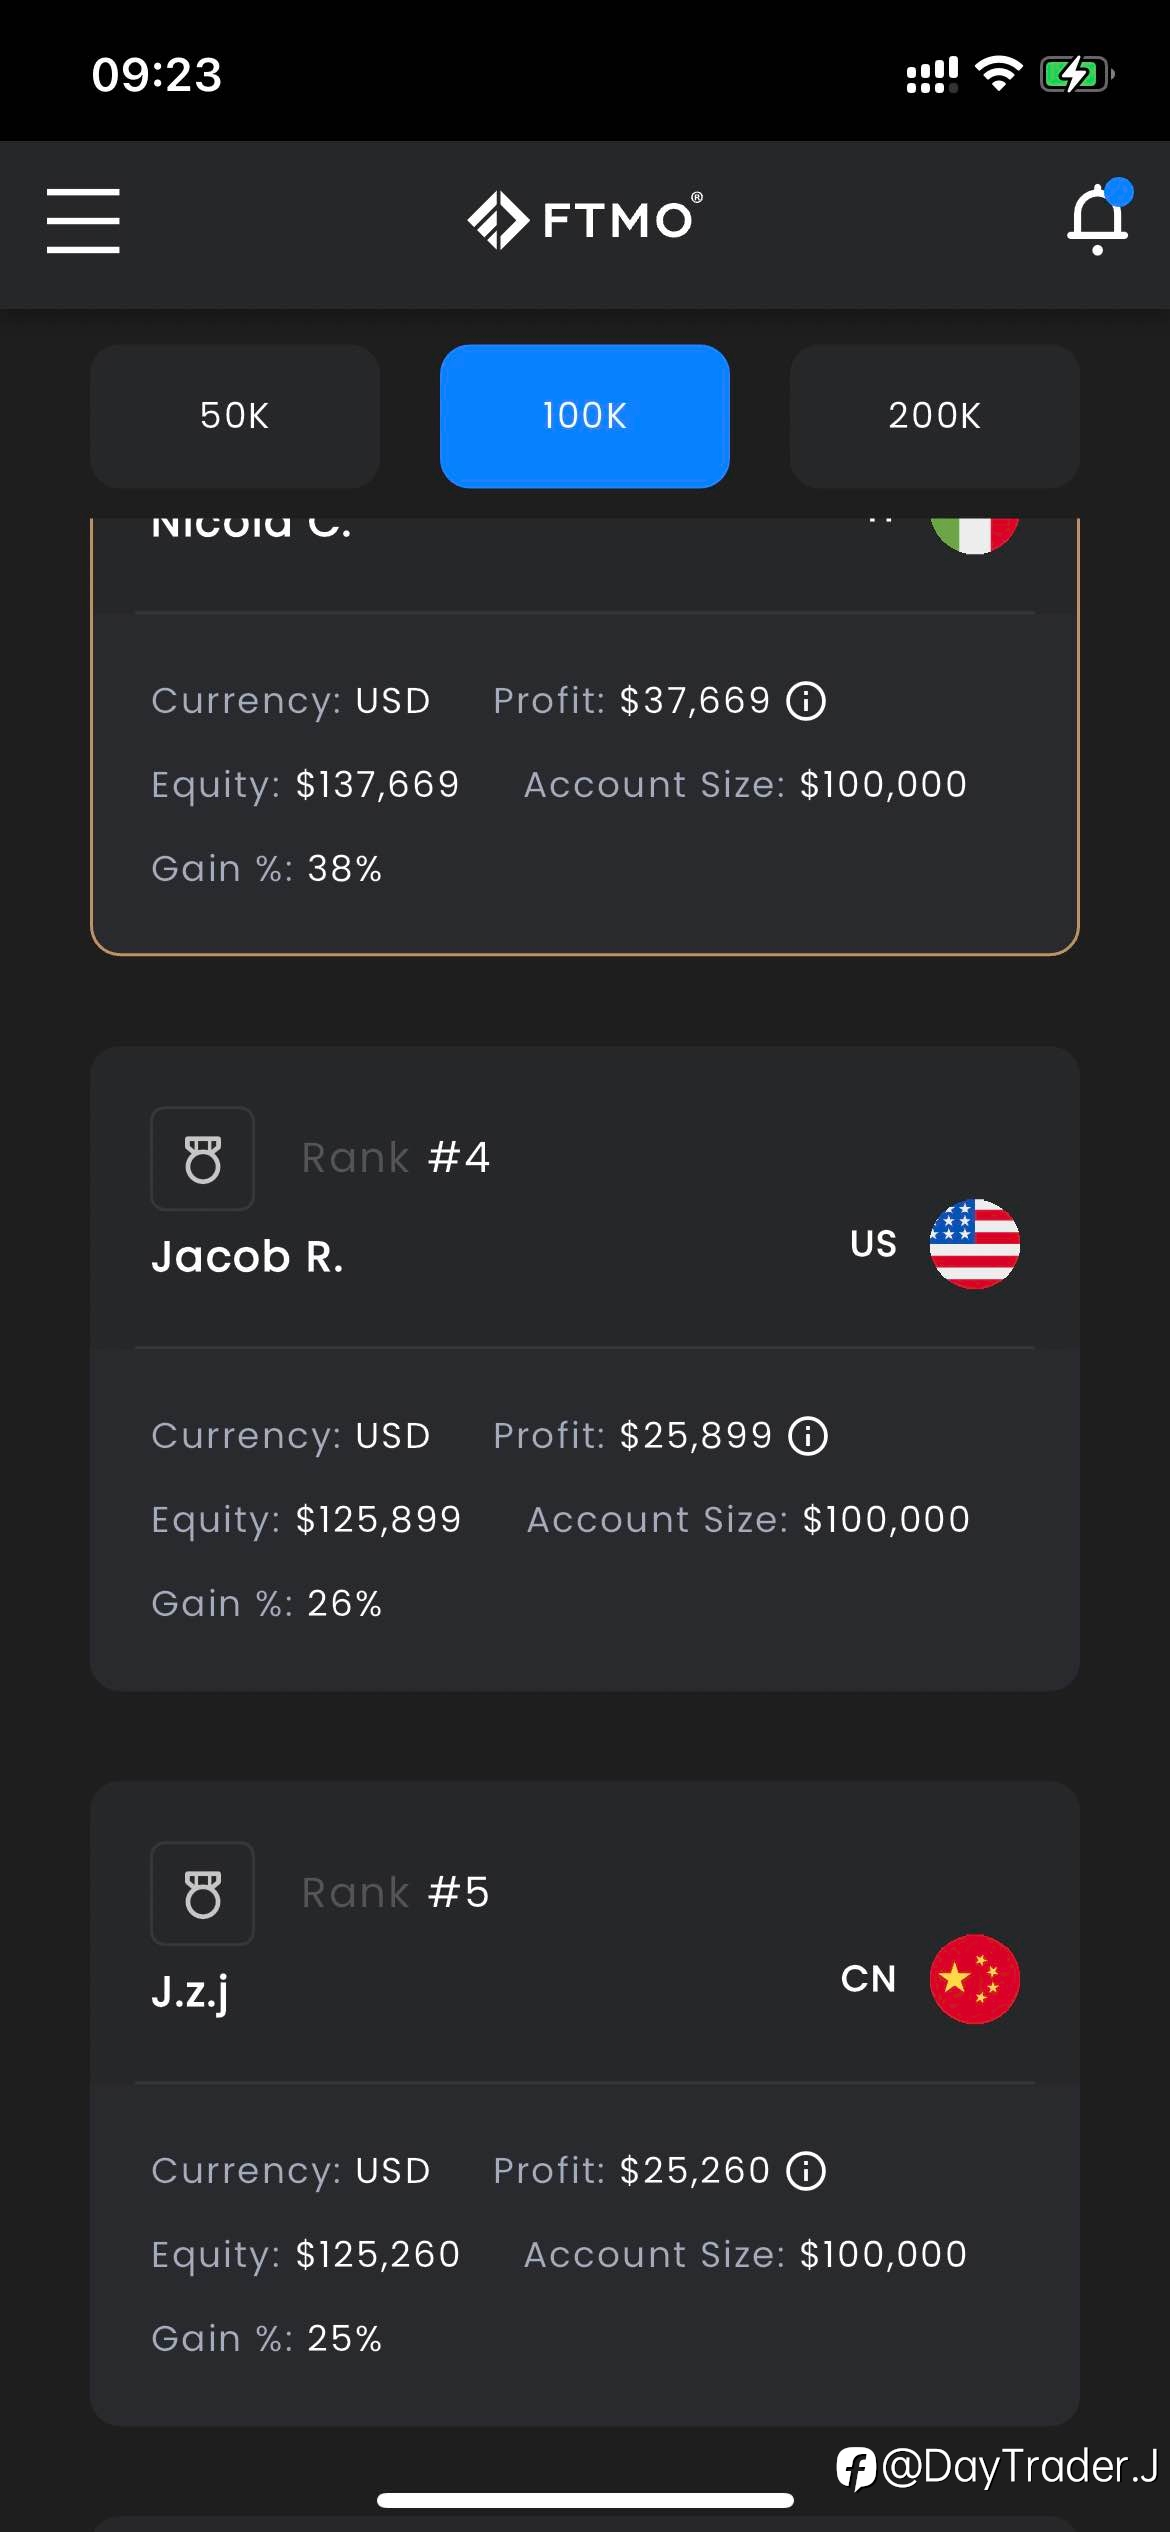
Task: Show info for $25,260 profit
Action: 806,2171
